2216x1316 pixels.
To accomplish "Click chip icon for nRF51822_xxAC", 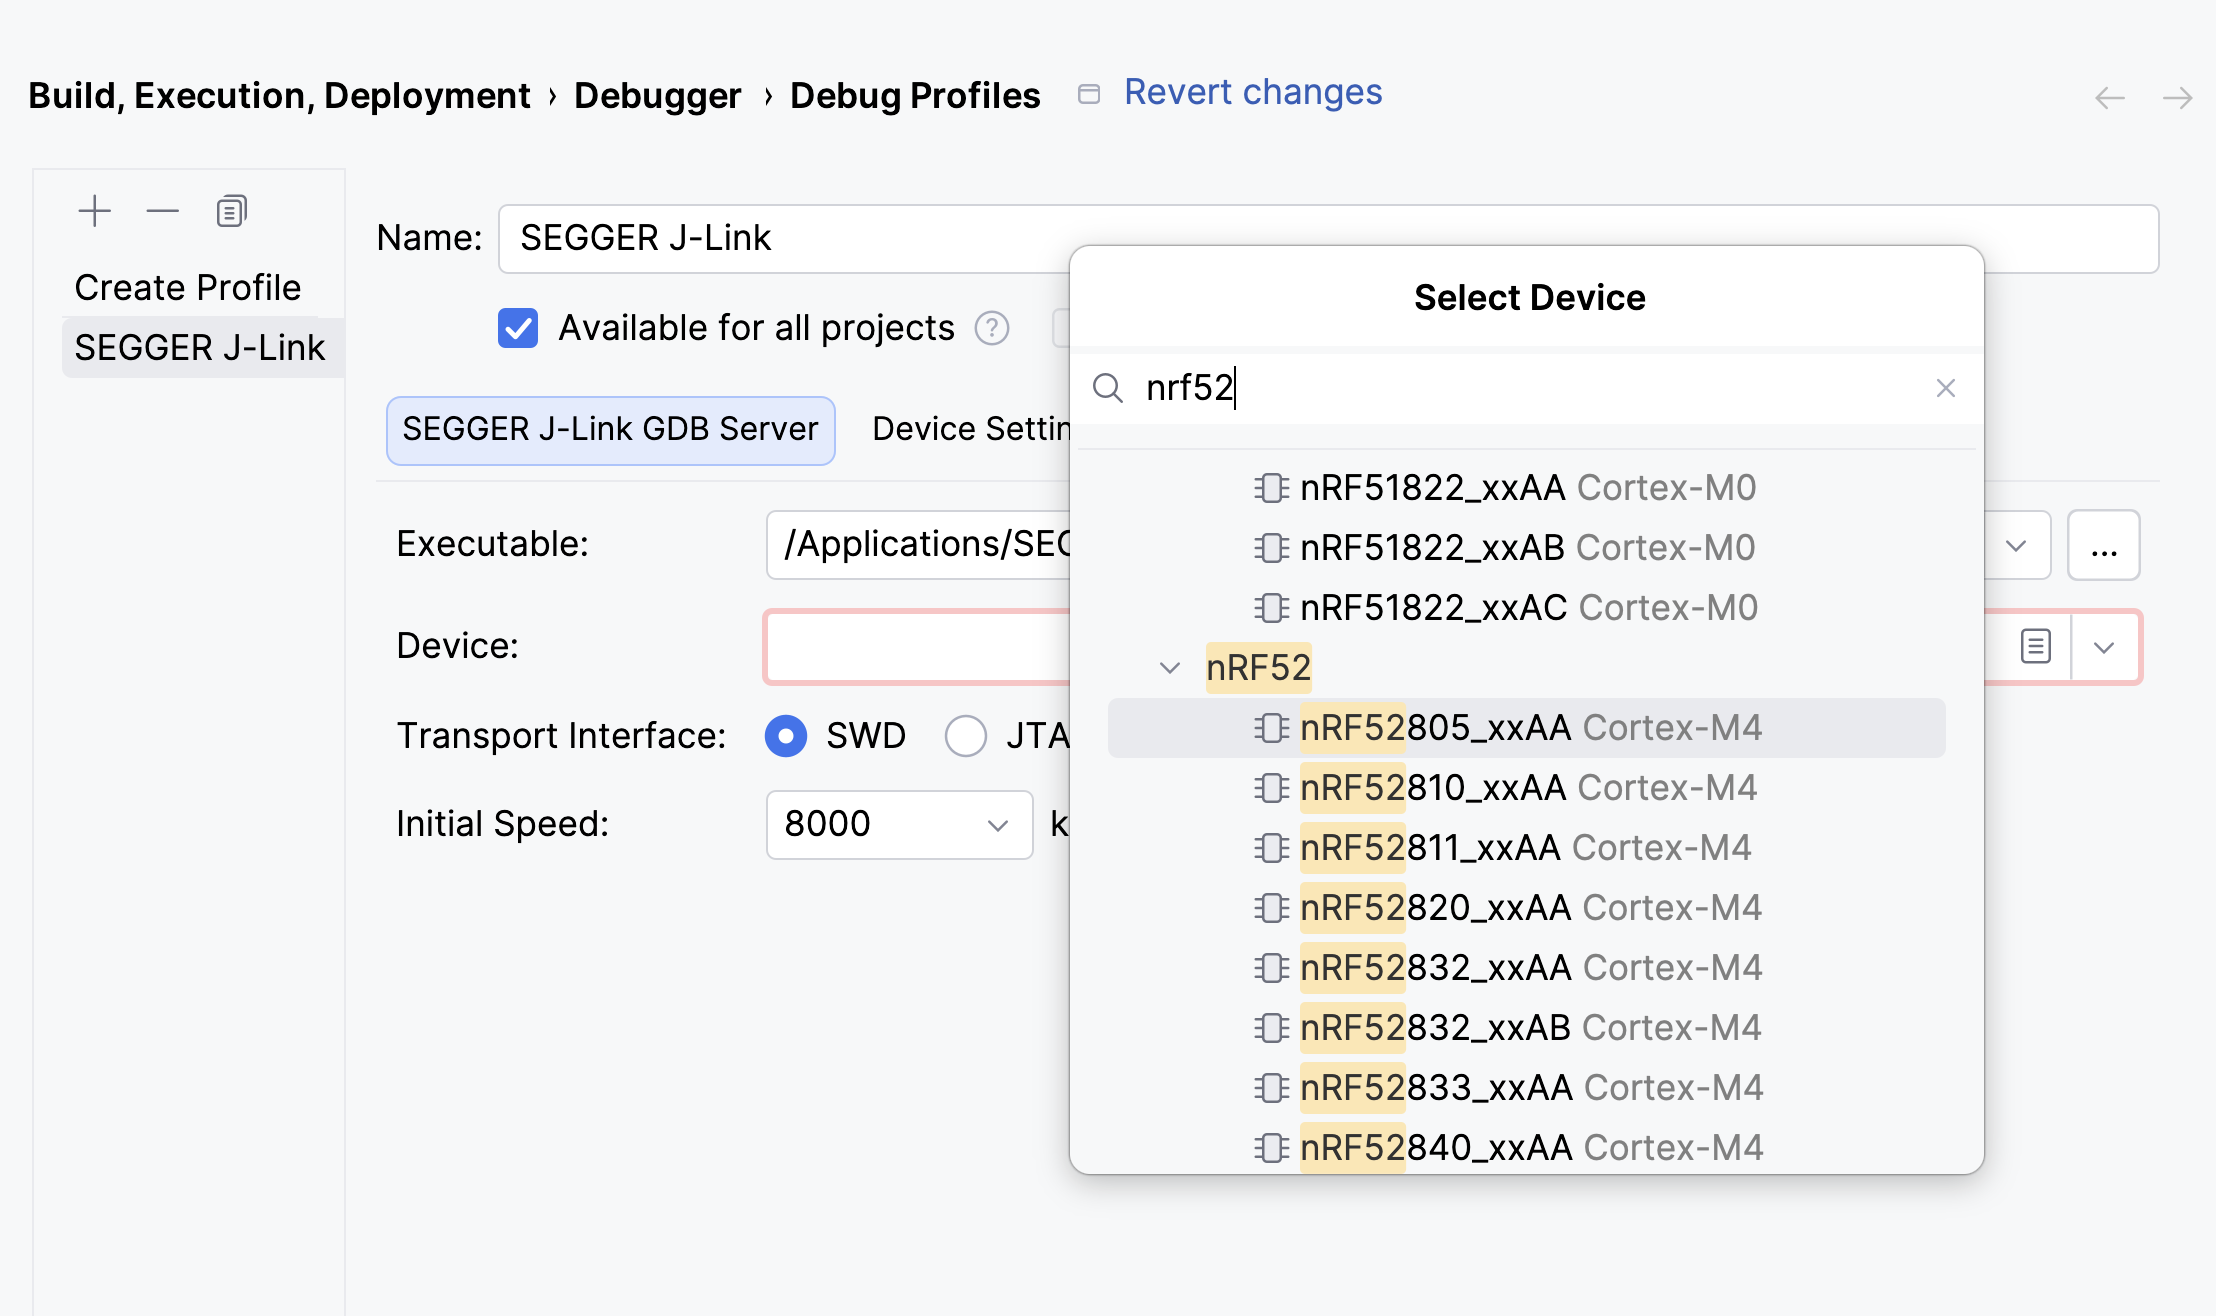I will 1271,608.
